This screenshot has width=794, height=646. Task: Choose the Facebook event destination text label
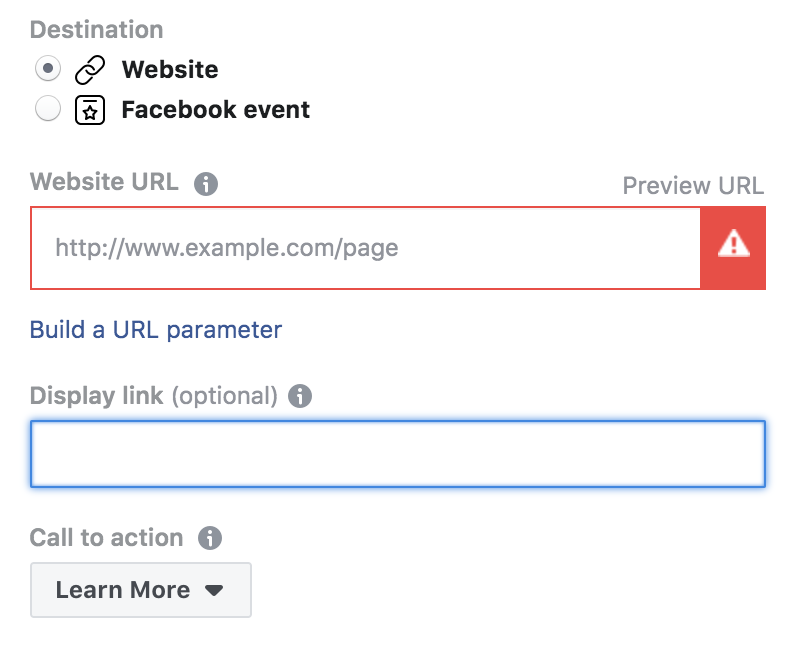click(x=216, y=109)
